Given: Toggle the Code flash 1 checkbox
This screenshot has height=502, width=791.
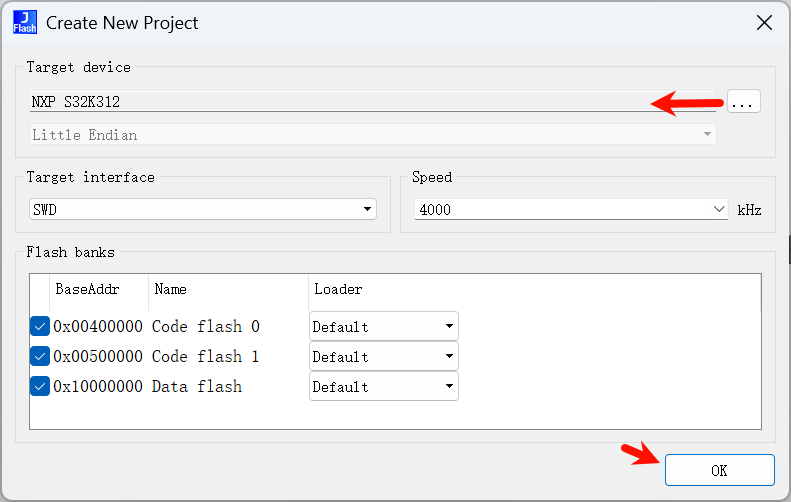Looking at the screenshot, I should point(40,356).
